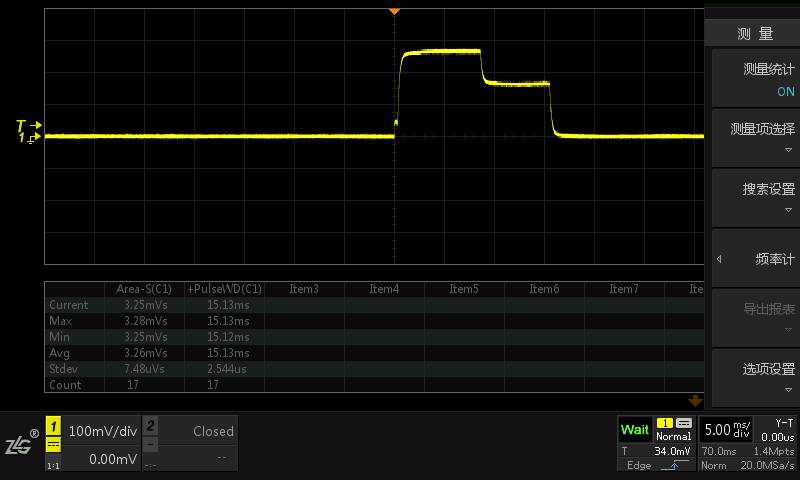Click the 测量 menu title
Screen dimensions: 800x480
[755, 34]
